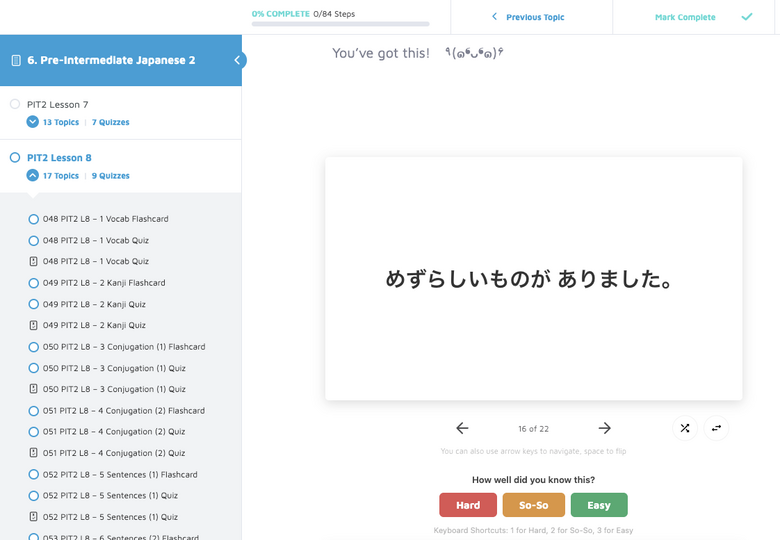This screenshot has height=540, width=780.
Task: Open 052 Sentences (1) Flashcard topic
Action: point(120,474)
